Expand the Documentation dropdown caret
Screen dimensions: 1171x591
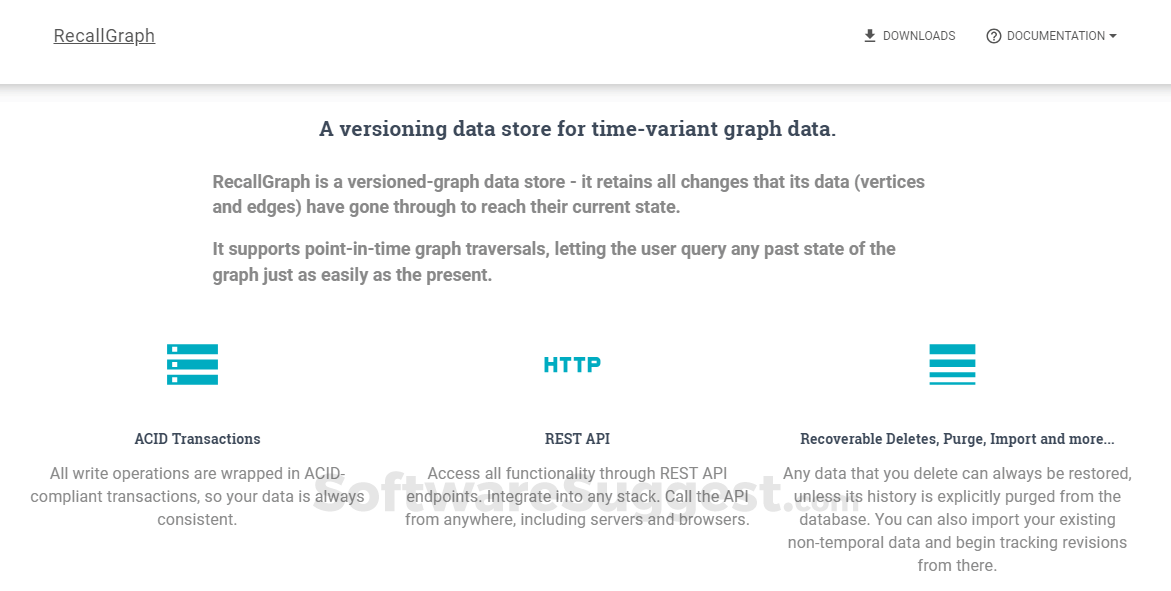coord(1113,36)
